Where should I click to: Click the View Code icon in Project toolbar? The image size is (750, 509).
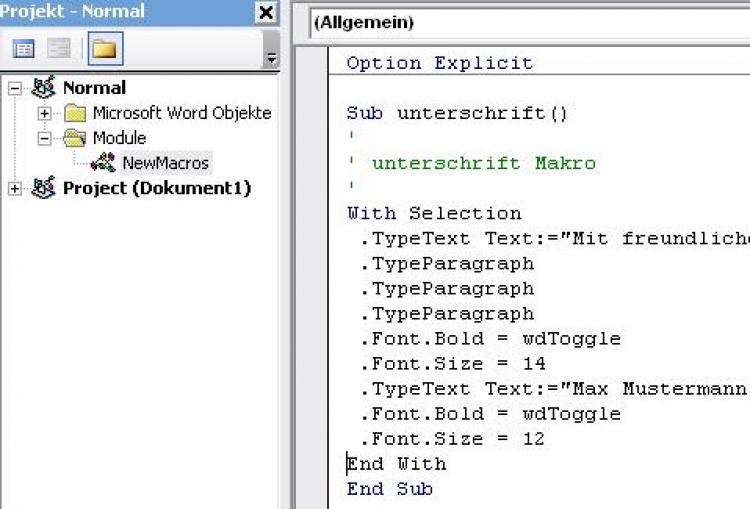tap(23, 48)
